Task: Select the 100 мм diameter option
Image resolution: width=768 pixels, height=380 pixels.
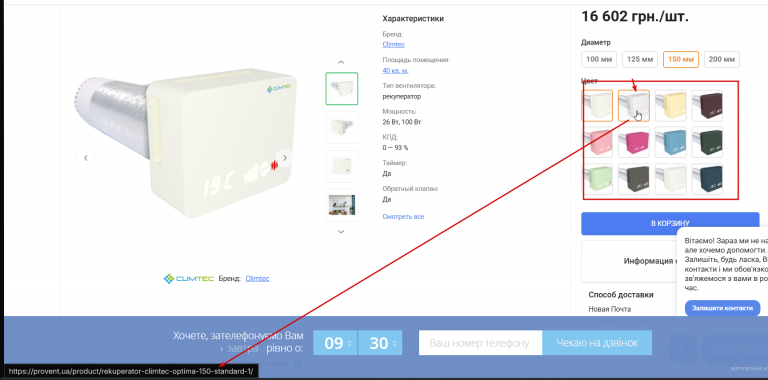Action: pos(599,59)
